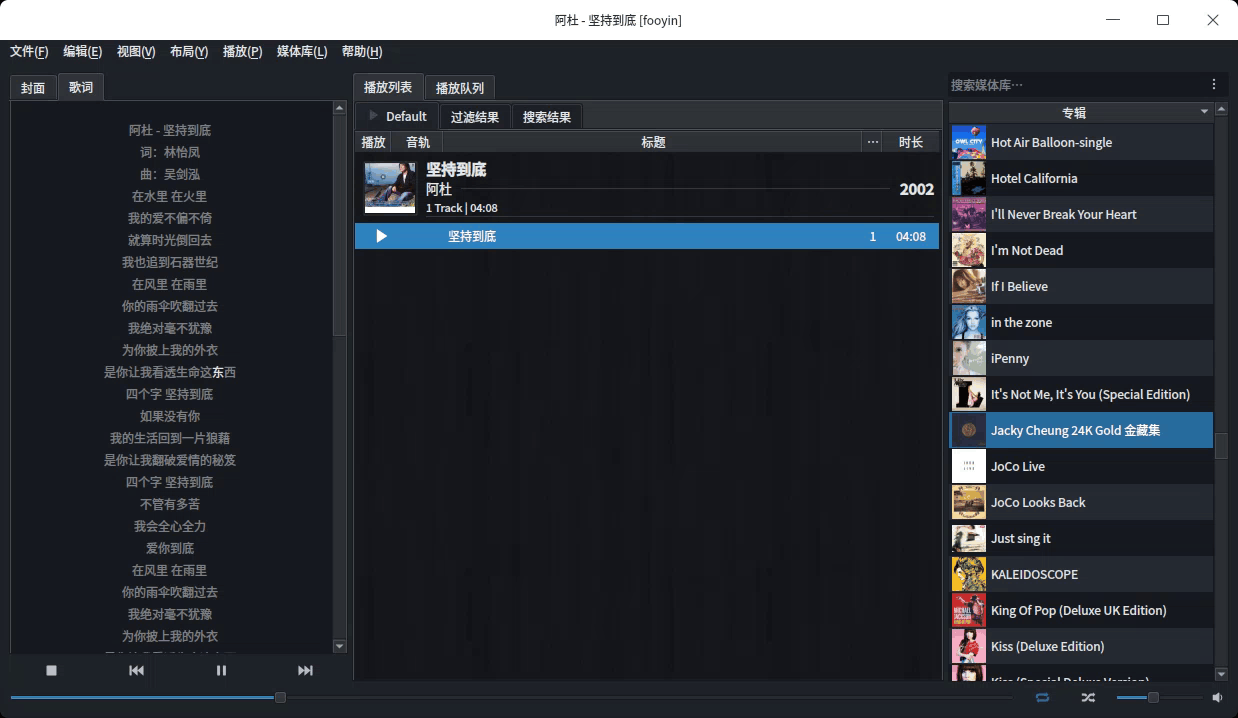This screenshot has height=718, width=1238.
Task: Toggle repeat playback mode
Action: (1043, 697)
